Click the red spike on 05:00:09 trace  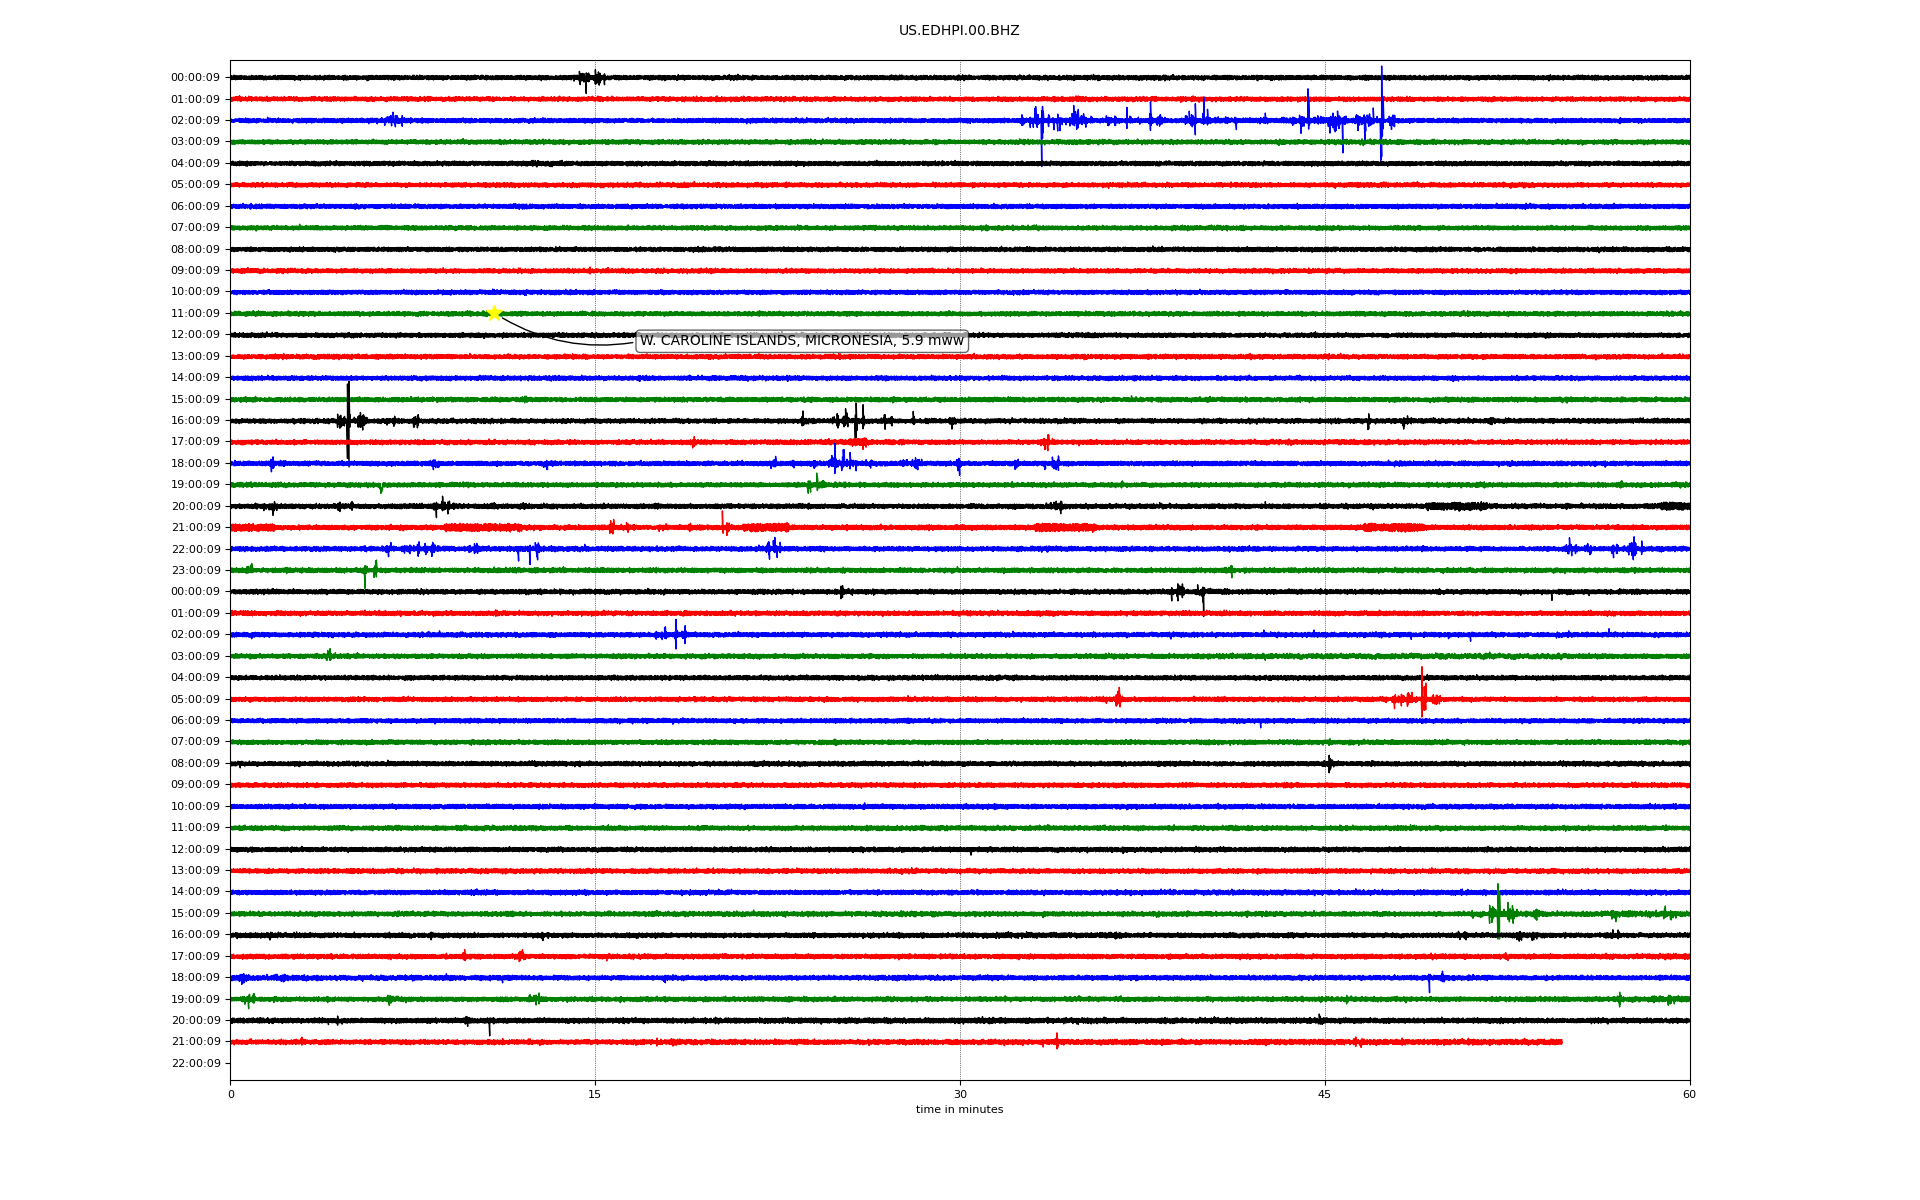coord(1423,692)
